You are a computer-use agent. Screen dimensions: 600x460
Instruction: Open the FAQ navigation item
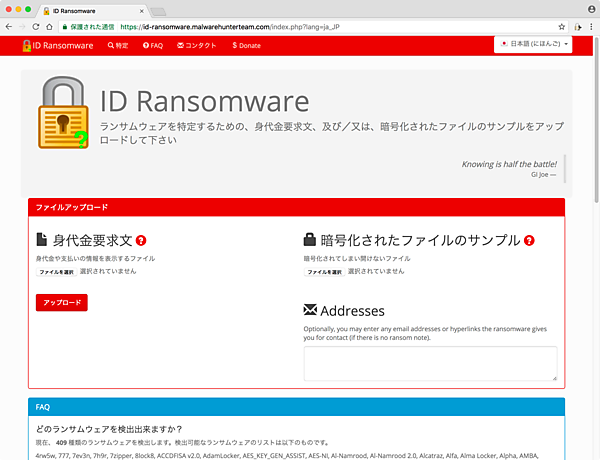[x=152, y=46]
